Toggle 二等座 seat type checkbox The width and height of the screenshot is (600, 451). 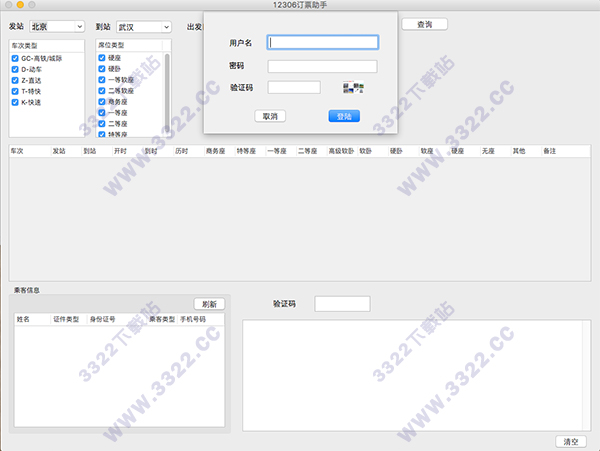[x=102, y=124]
